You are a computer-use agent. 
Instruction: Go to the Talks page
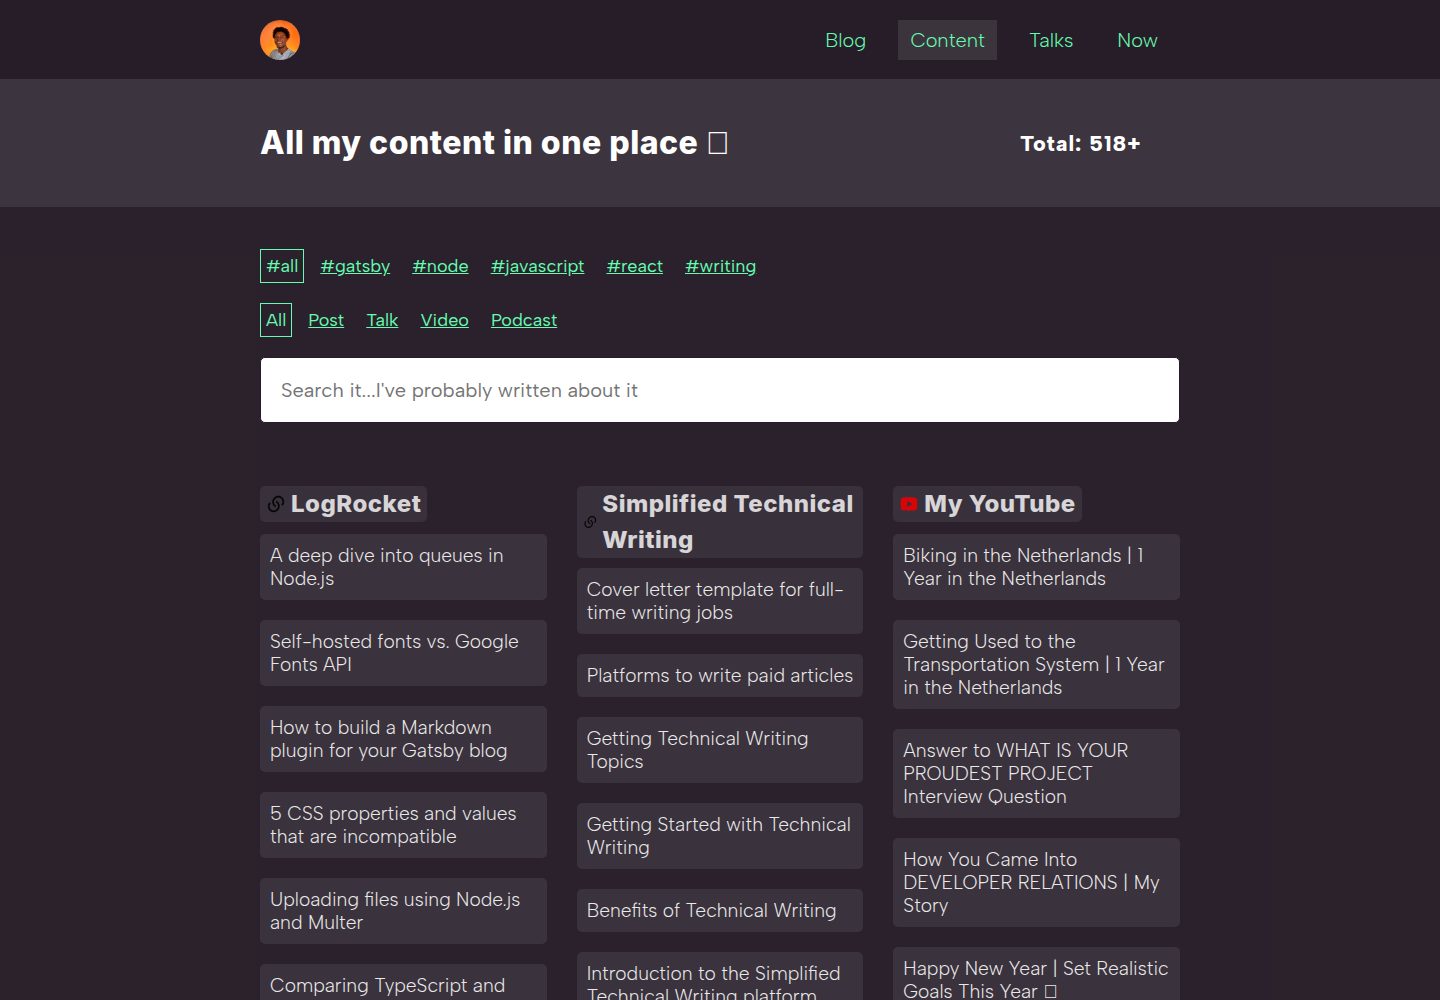(1051, 40)
